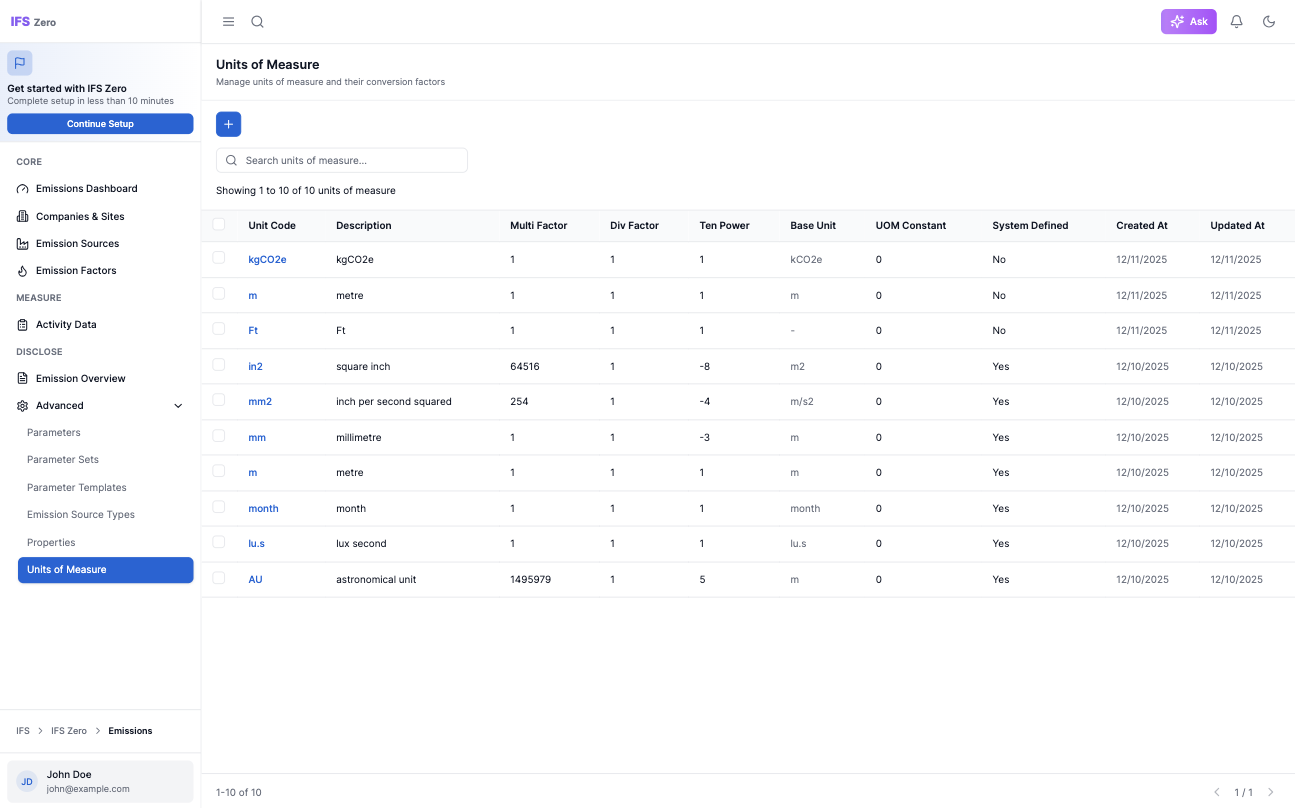Image resolution: width=1295 pixels, height=808 pixels.
Task: Toggle dark mode moon icon
Action: [x=1269, y=22]
